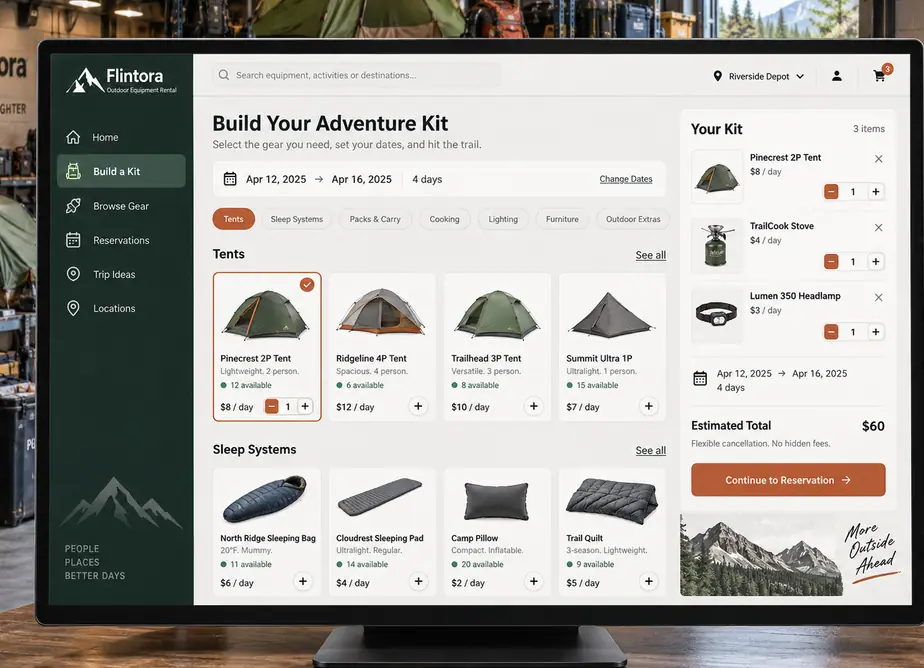Viewport: 924px width, 668px height.
Task: Switch to the Packs & Carry category tab
Action: coord(375,219)
